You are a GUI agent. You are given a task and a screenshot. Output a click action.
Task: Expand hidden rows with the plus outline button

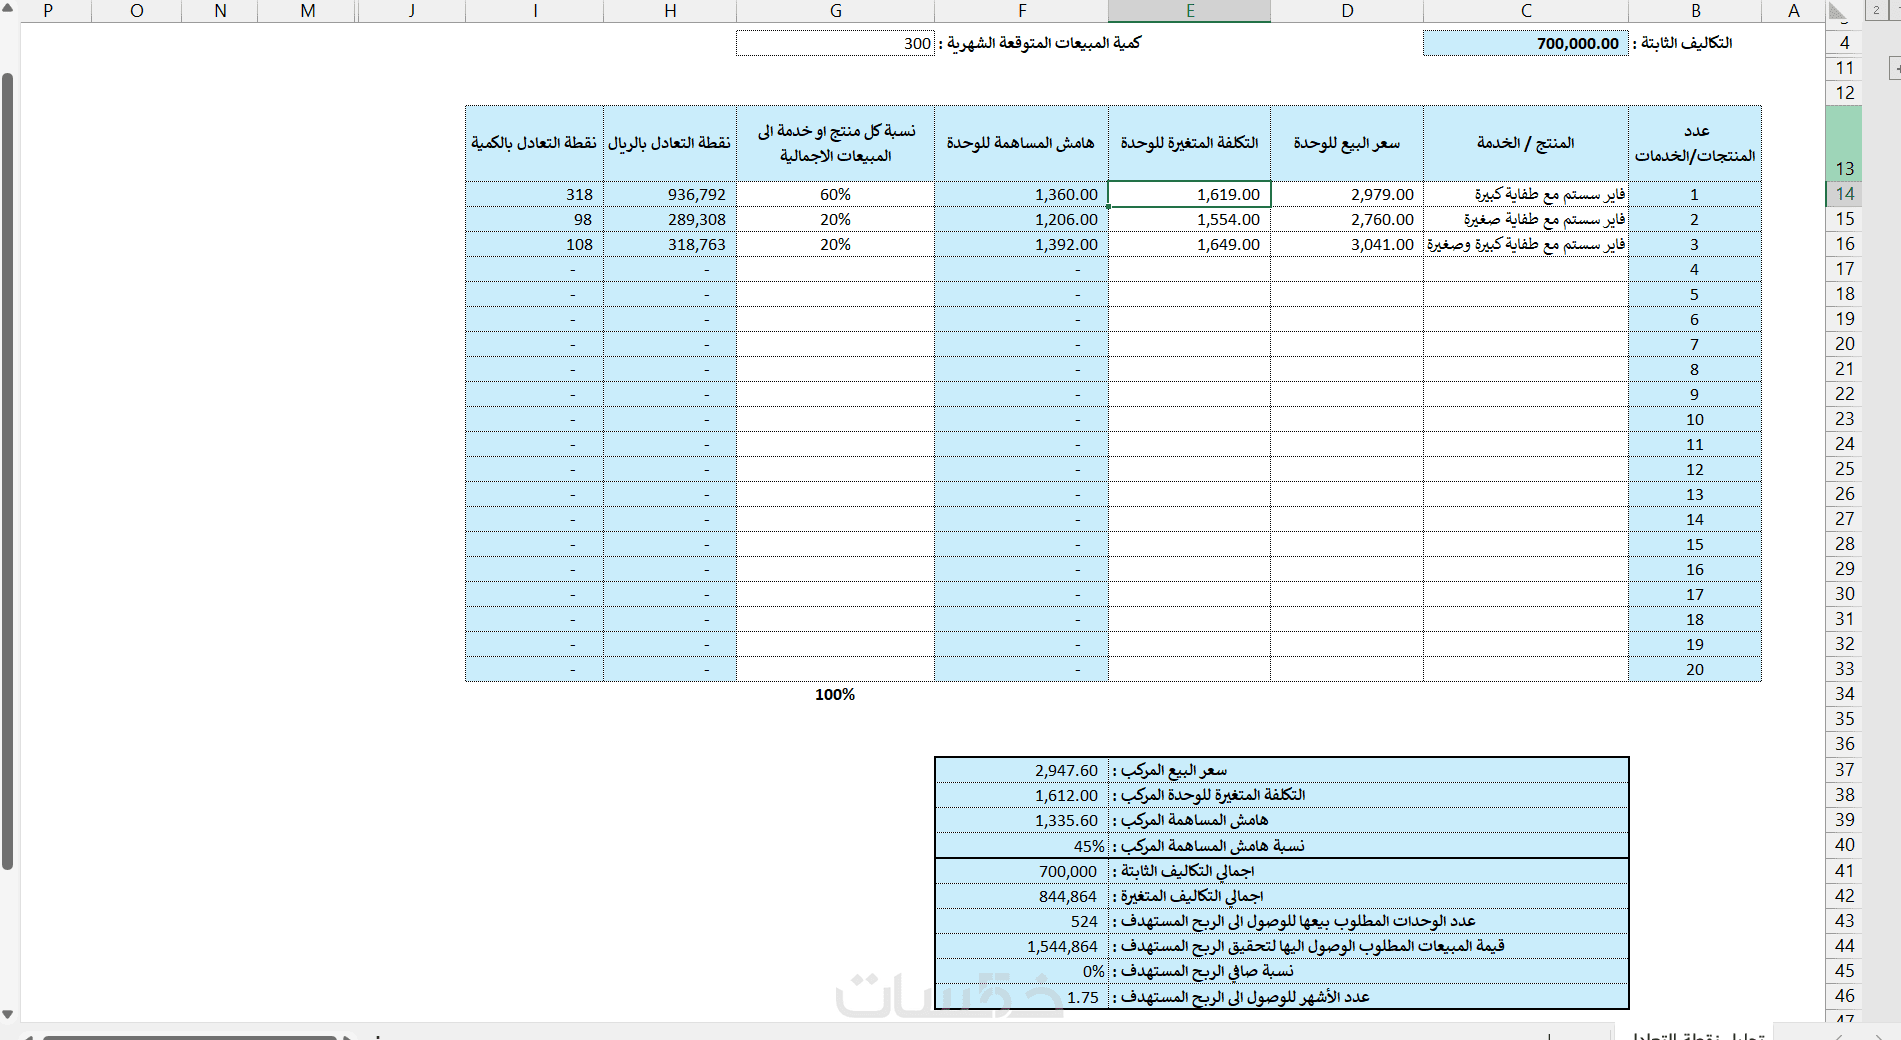(x=1895, y=69)
